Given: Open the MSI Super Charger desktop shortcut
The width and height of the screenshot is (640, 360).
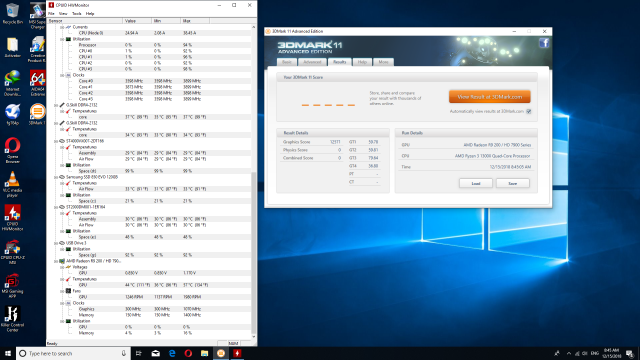Looking at the screenshot, I should pos(37,16).
